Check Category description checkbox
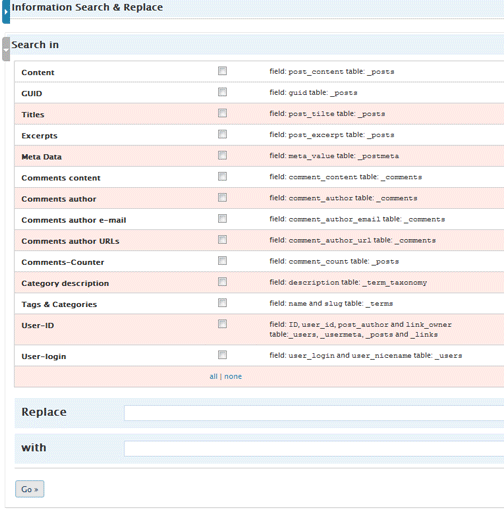Screen dimensions: 504x511 (222, 282)
